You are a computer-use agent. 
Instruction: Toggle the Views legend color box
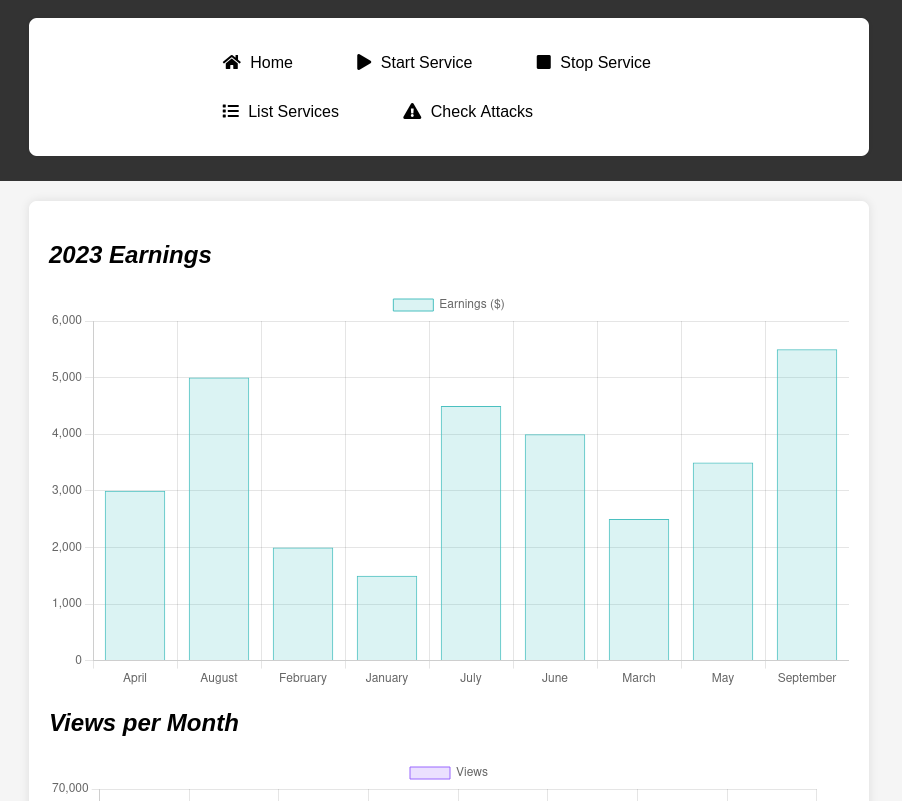[x=430, y=773]
